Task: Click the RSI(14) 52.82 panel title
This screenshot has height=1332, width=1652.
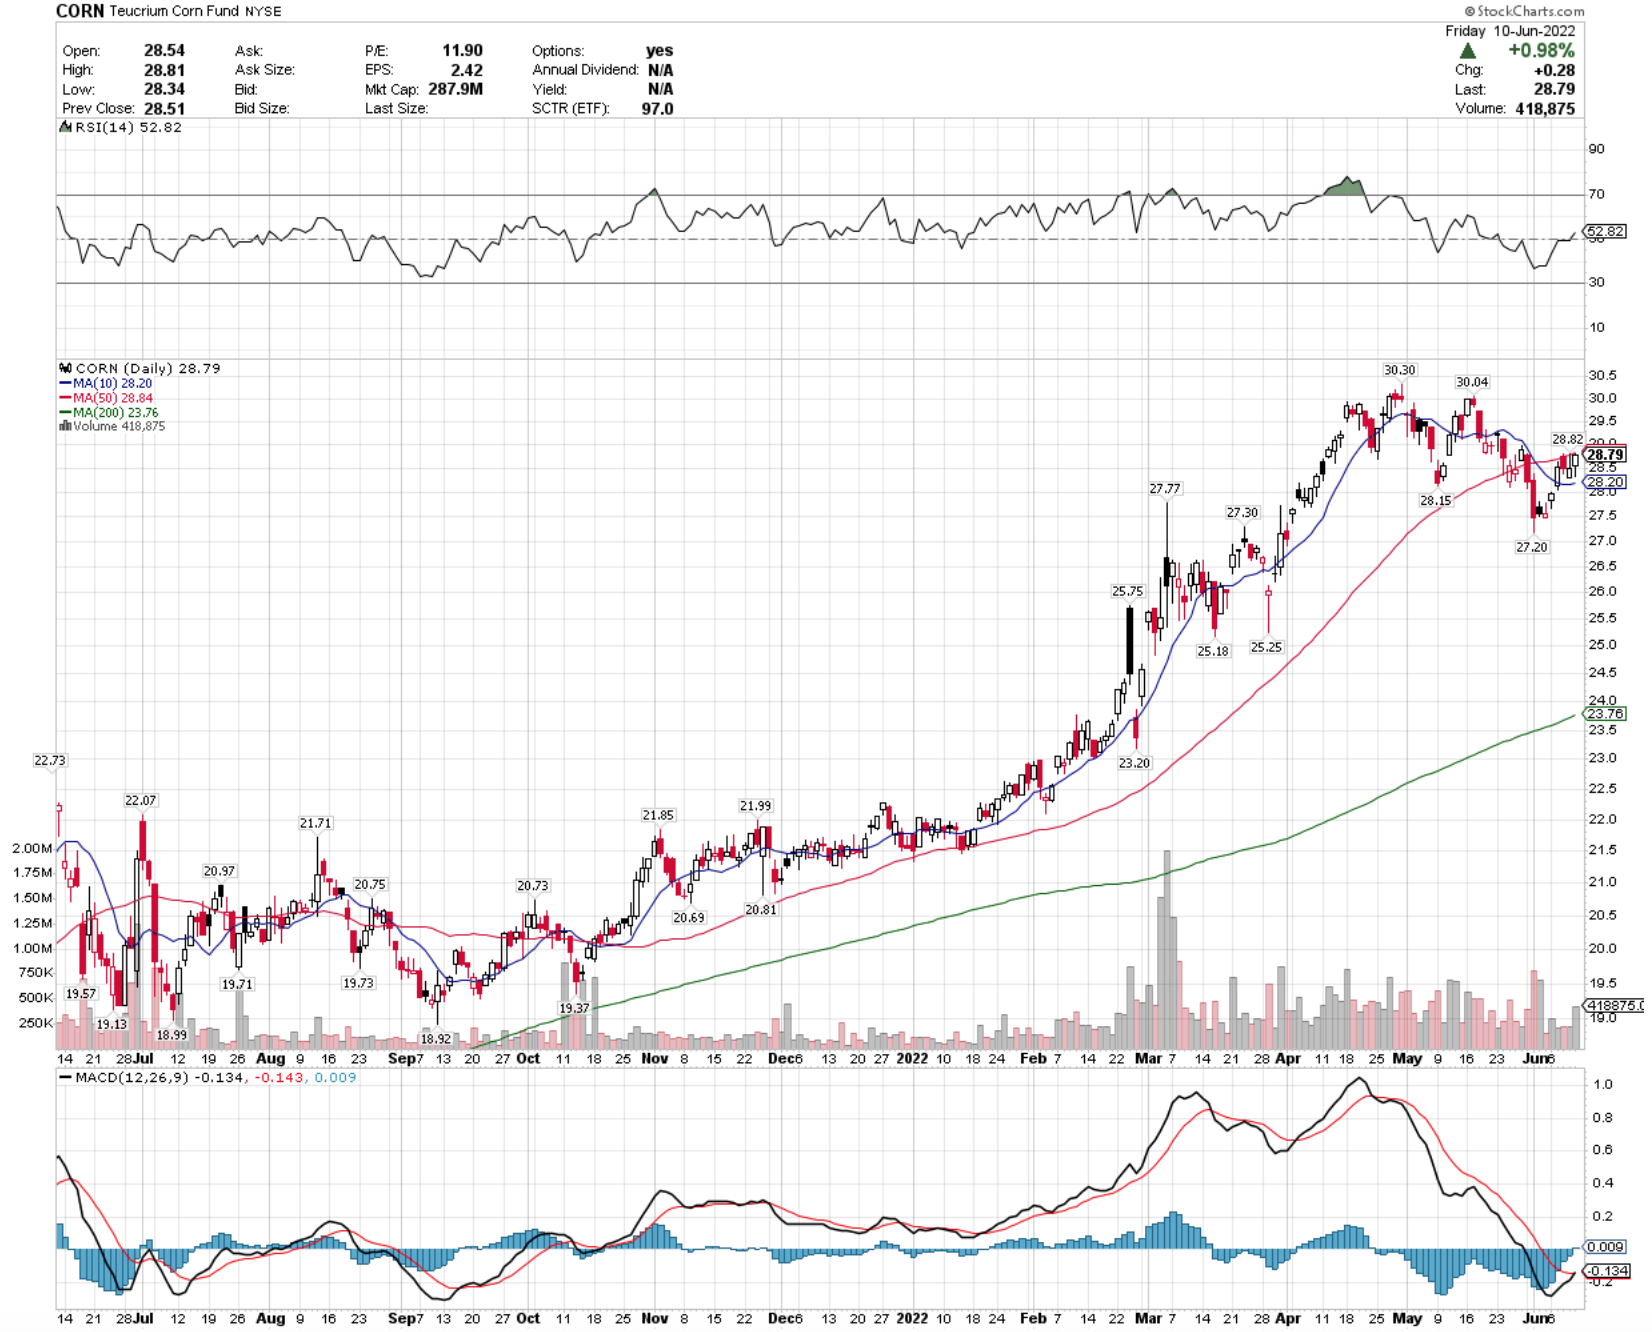Action: click(x=128, y=127)
